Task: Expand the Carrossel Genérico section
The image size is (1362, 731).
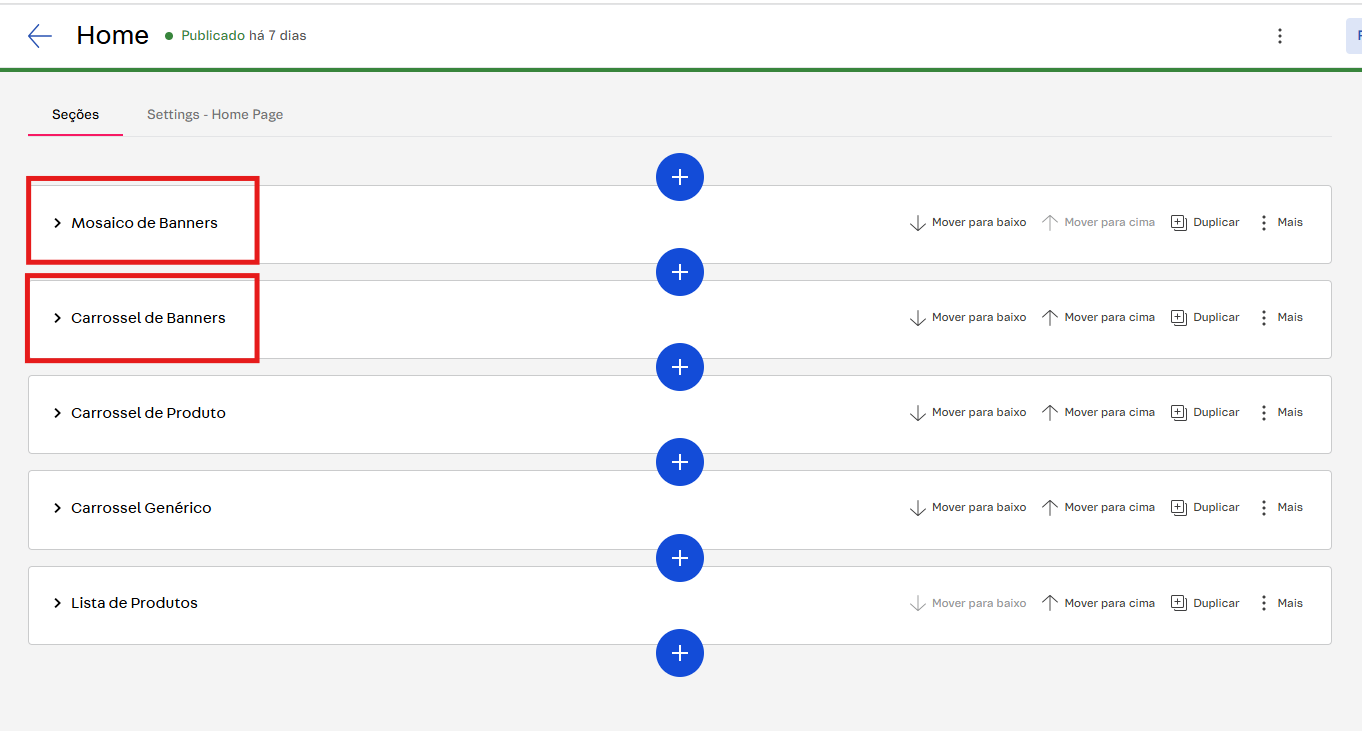Action: (x=58, y=508)
